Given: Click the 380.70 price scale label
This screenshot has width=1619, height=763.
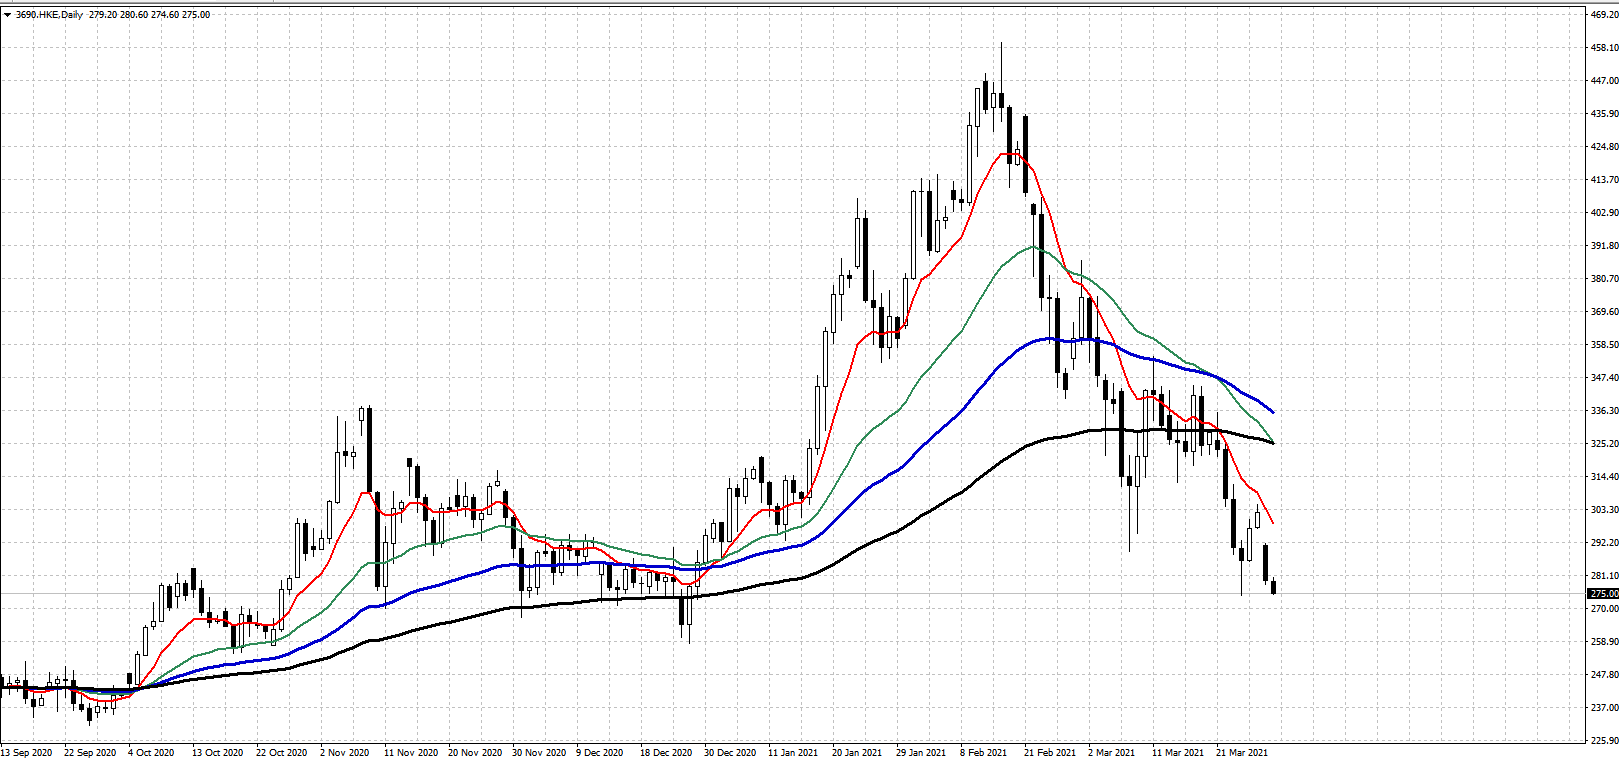Looking at the screenshot, I should click(1603, 279).
